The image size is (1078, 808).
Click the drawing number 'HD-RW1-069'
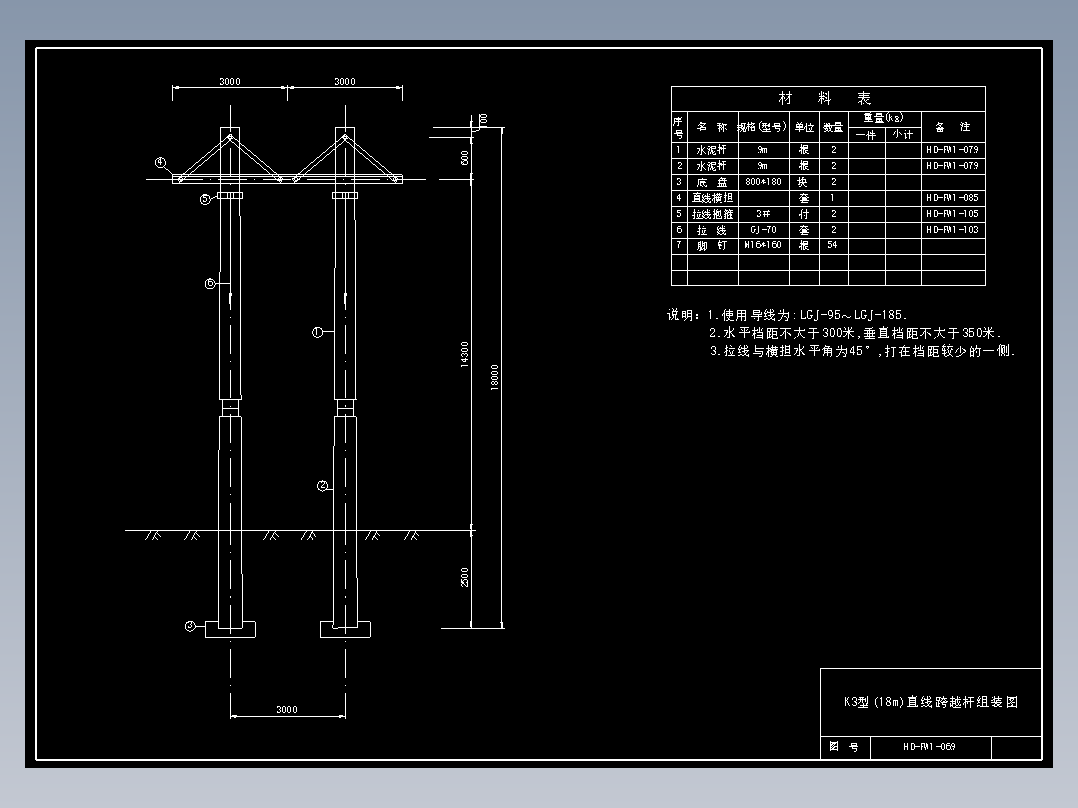[929, 747]
